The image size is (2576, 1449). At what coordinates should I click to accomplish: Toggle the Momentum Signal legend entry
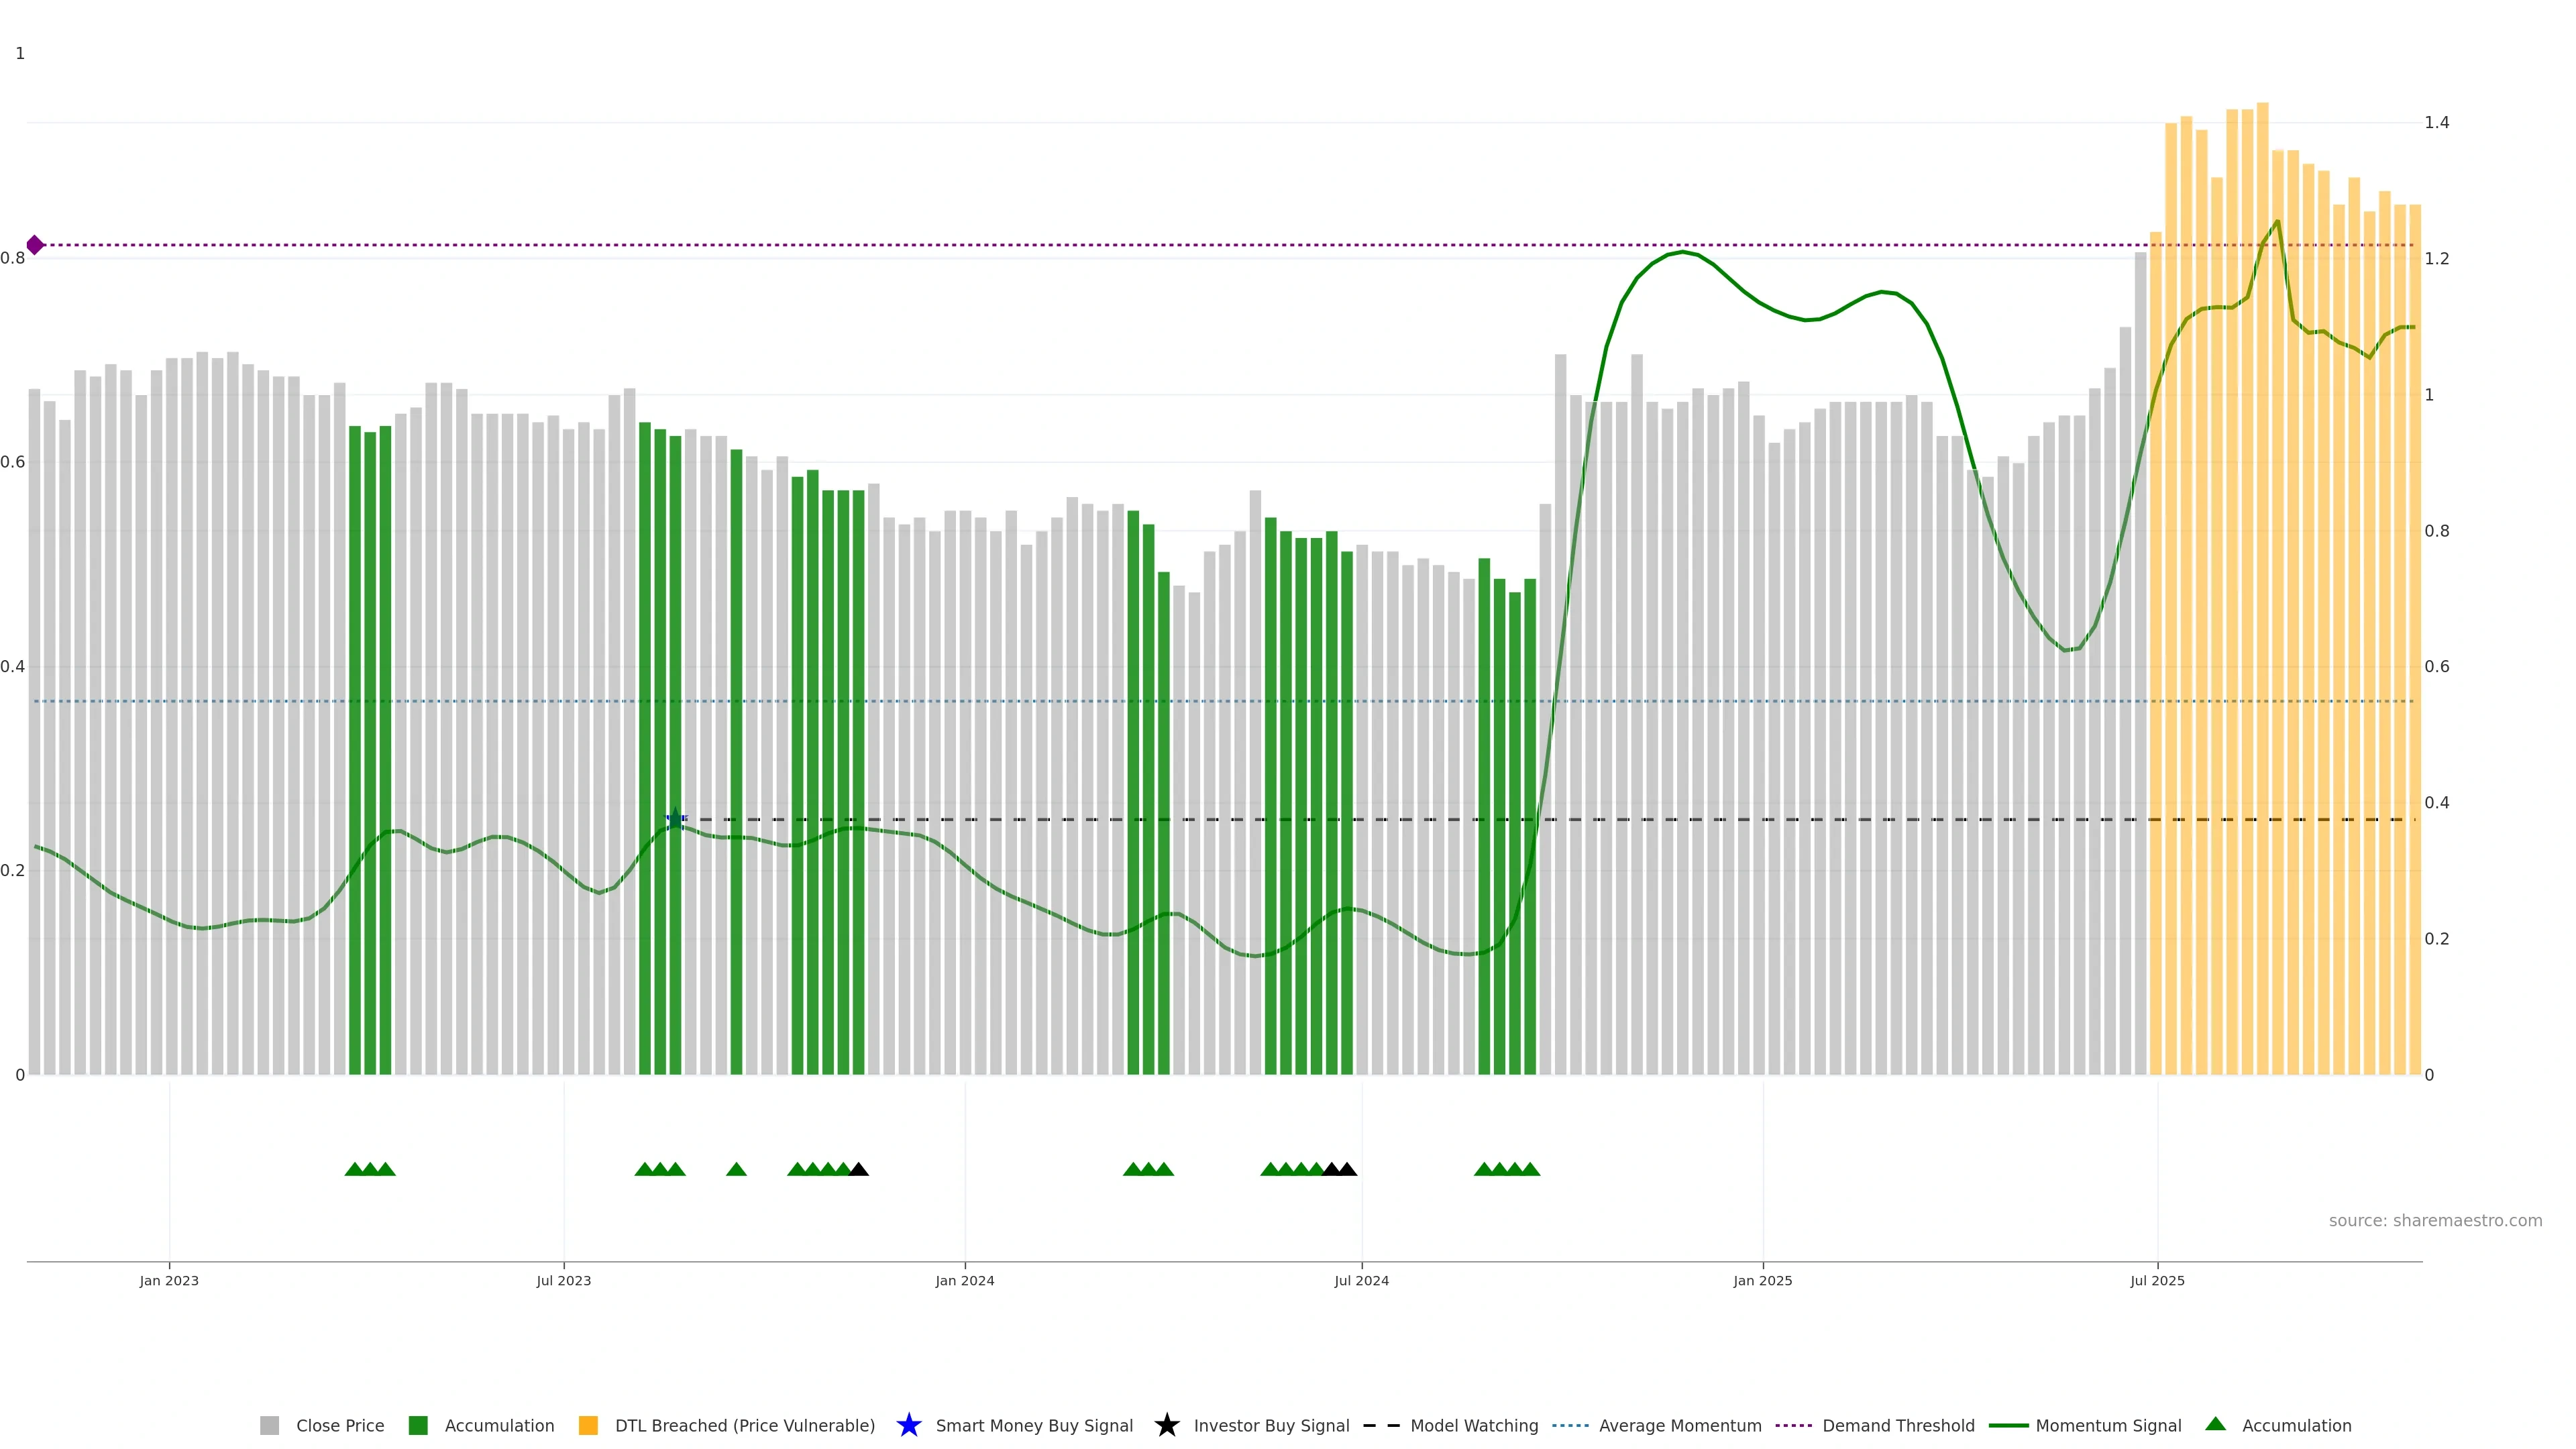pos(2108,1425)
